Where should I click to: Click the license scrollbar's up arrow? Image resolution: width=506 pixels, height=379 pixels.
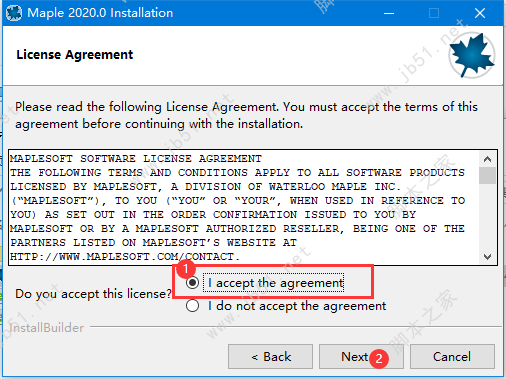click(x=487, y=159)
